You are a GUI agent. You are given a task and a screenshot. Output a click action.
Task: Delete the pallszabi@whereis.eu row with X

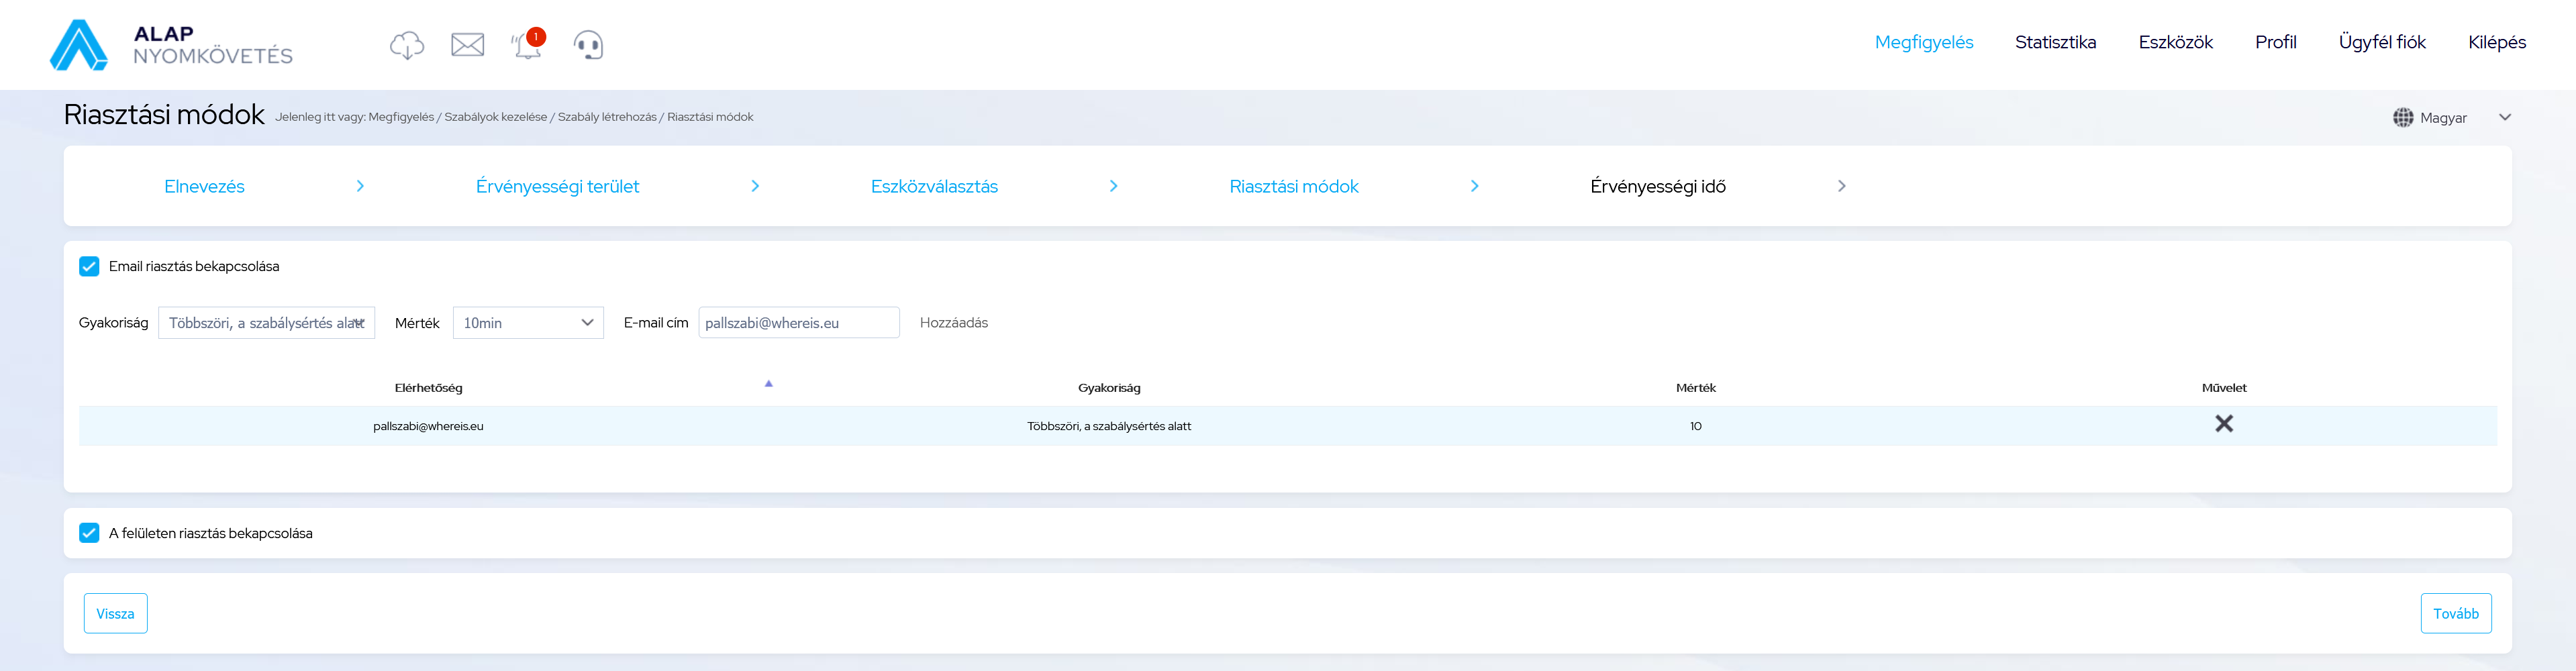pyautogui.click(x=2223, y=424)
